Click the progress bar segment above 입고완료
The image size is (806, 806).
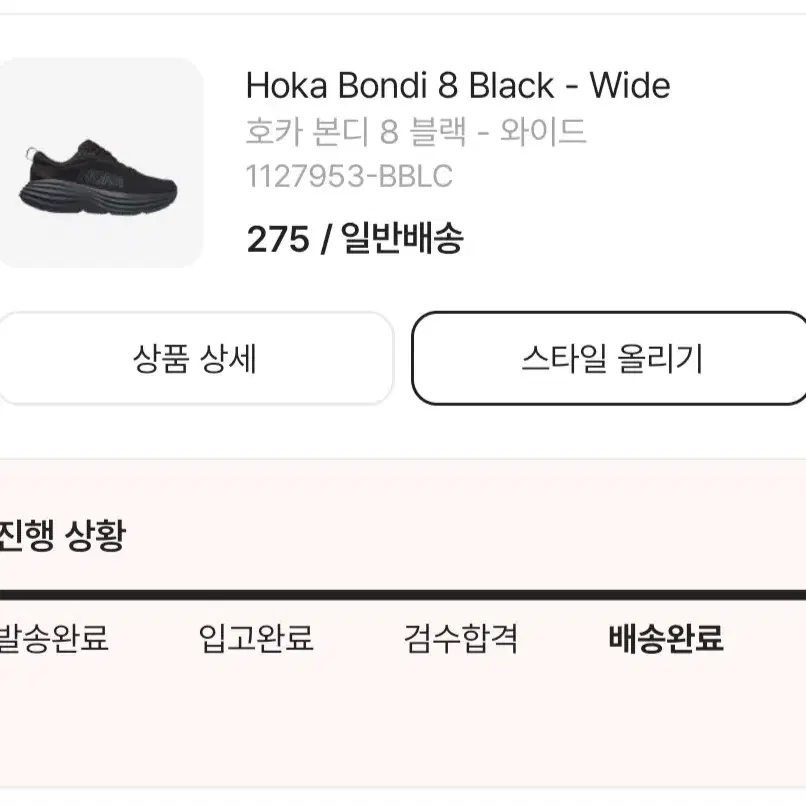click(256, 595)
